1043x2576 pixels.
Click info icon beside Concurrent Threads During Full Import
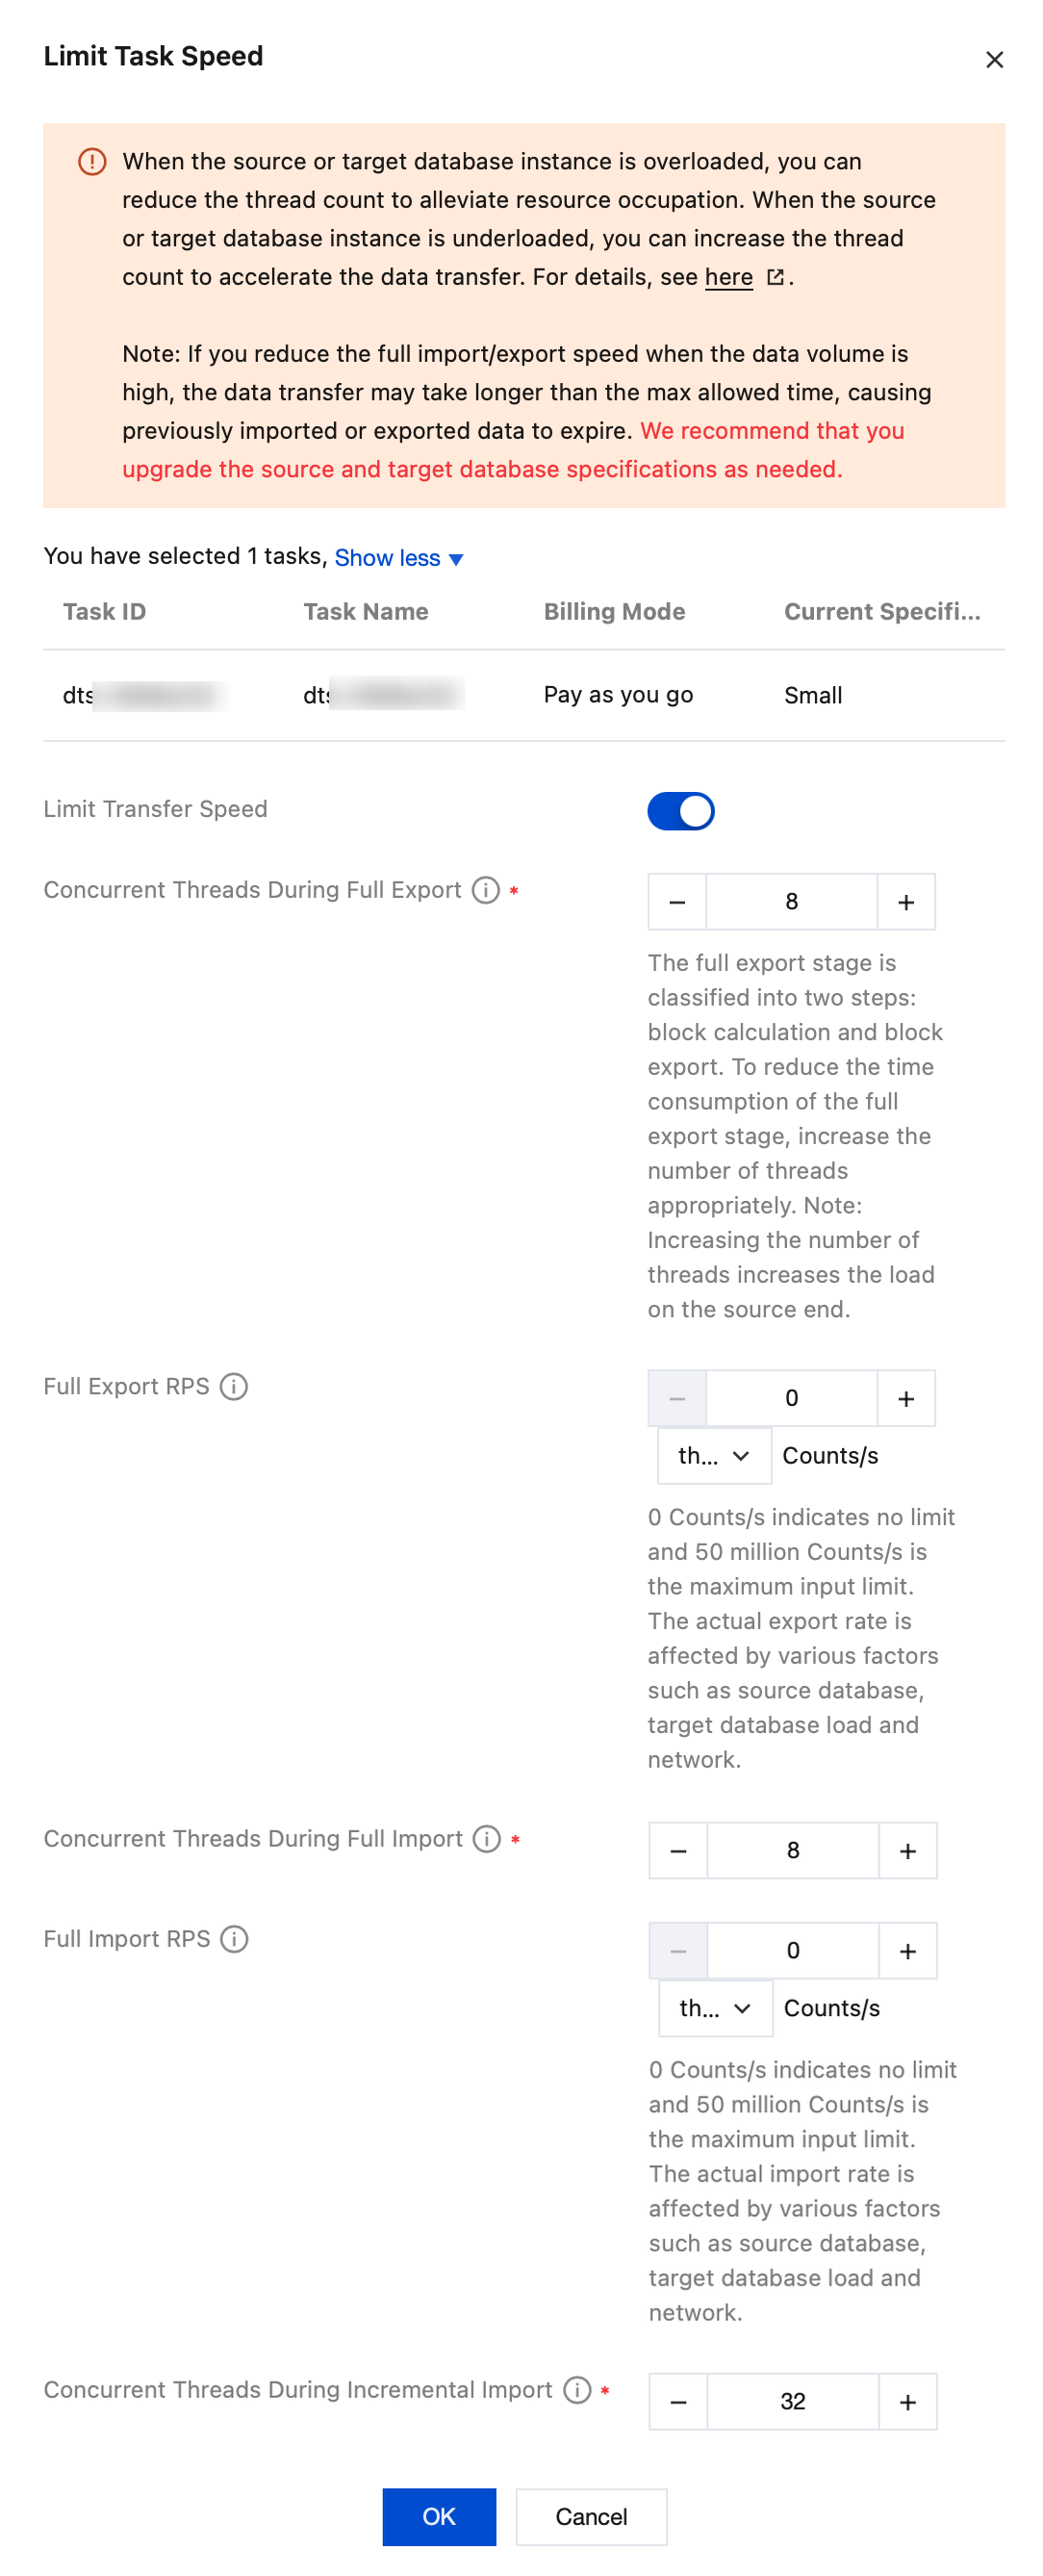pos(487,1839)
